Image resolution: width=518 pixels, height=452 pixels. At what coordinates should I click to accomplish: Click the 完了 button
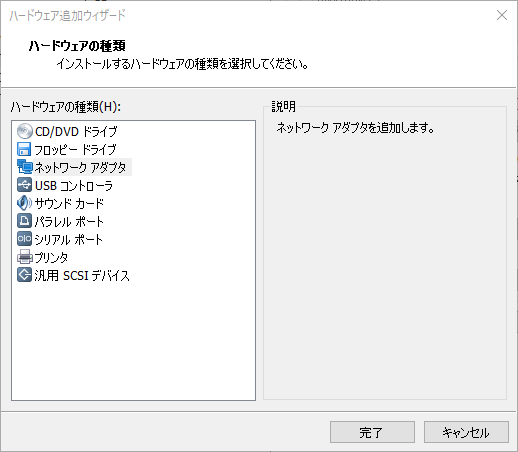(x=372, y=432)
